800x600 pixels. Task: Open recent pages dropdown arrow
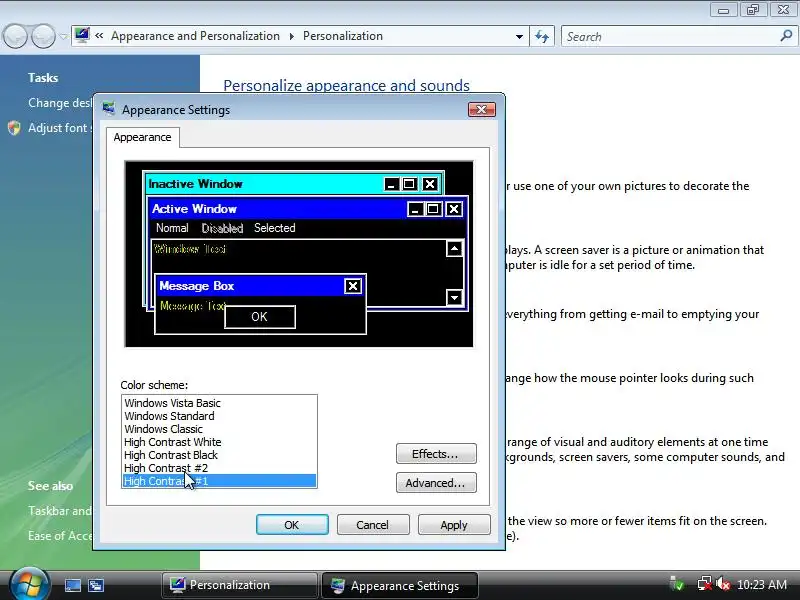point(63,37)
